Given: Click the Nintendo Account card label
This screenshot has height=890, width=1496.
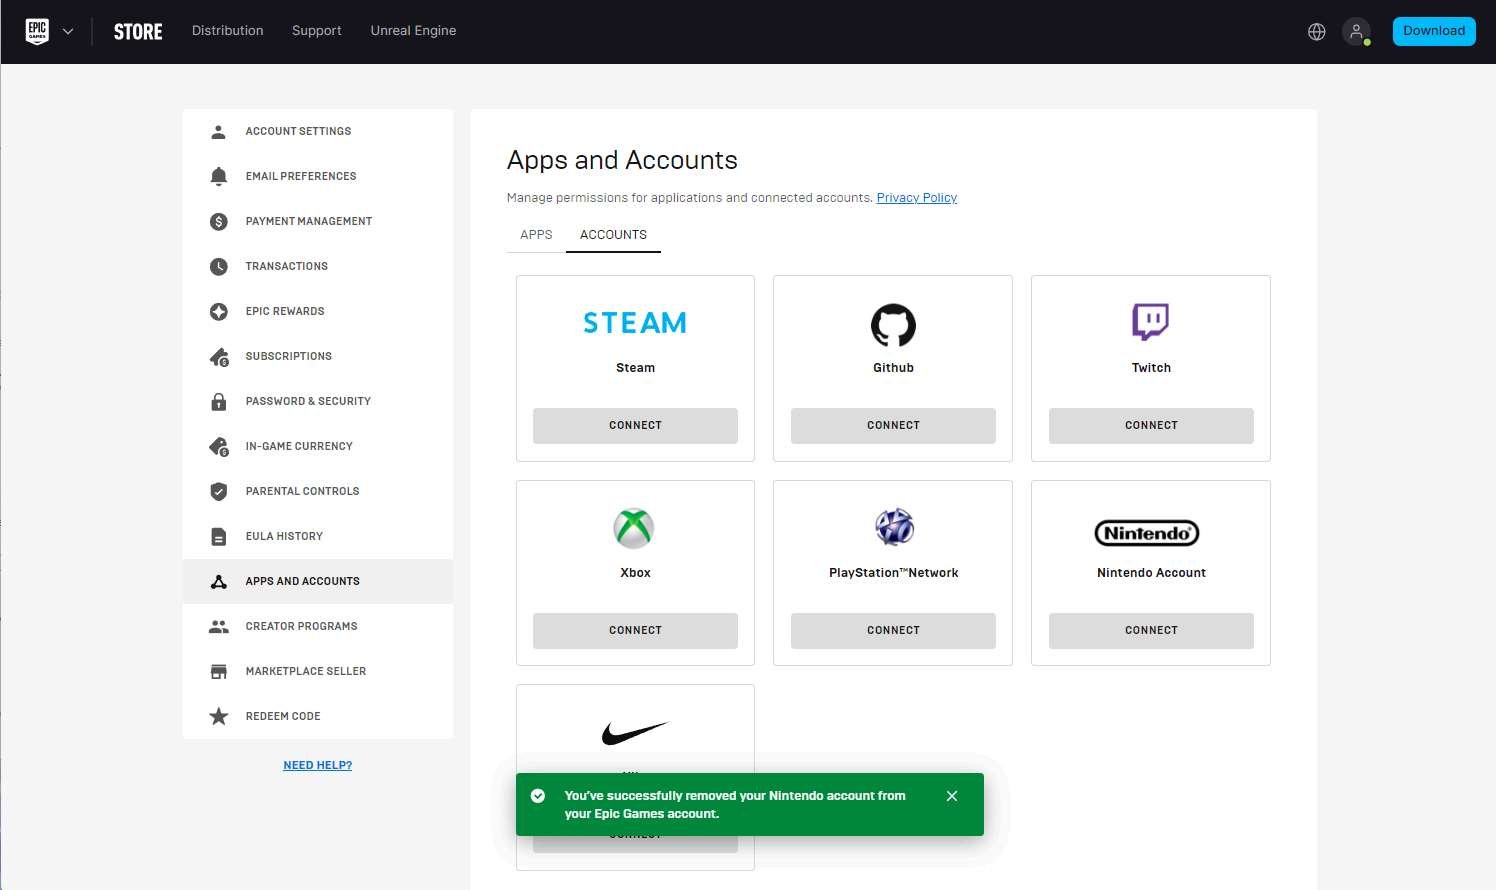Looking at the screenshot, I should point(1151,573).
